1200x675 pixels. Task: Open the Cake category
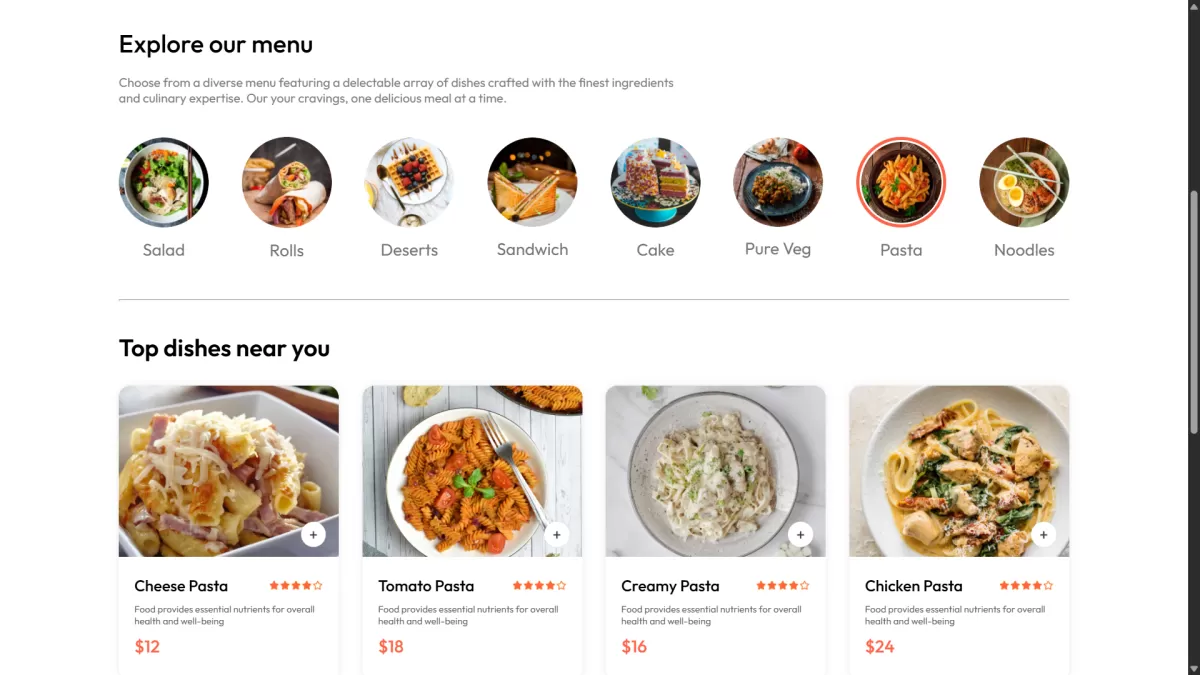(x=655, y=182)
